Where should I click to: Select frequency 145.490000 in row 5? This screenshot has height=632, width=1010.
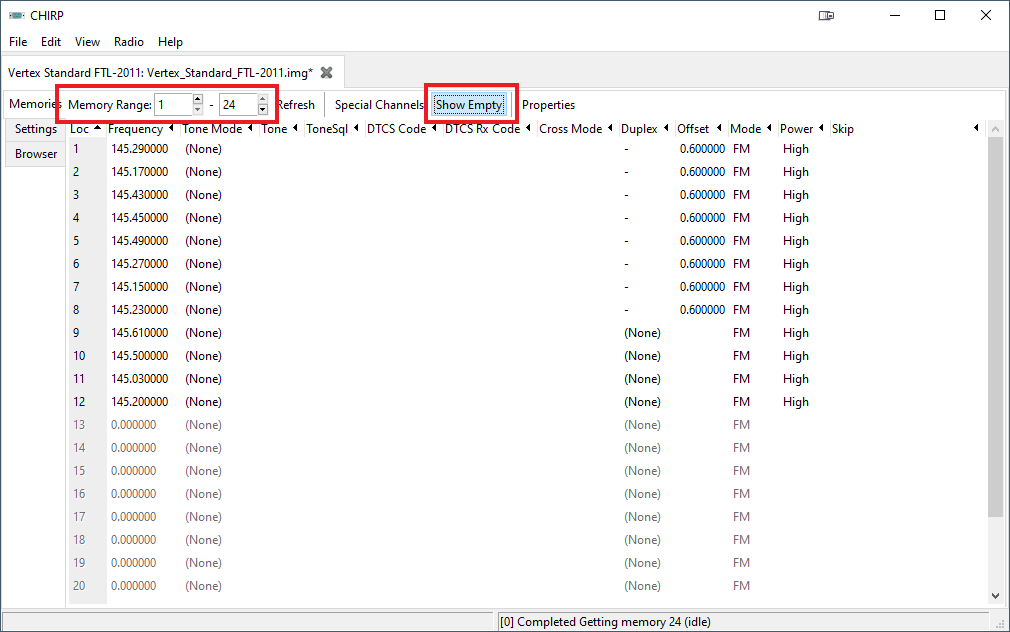click(140, 241)
